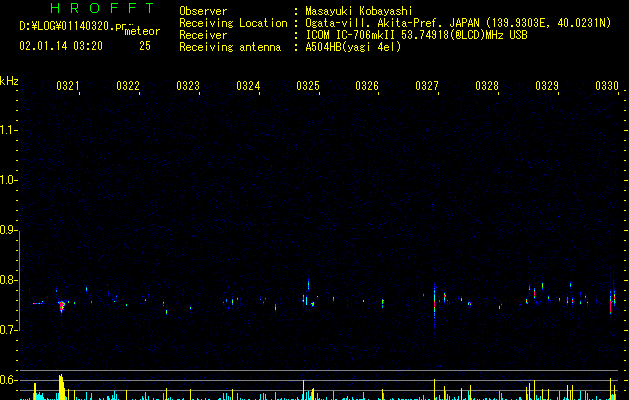Click the 0330 time marker

click(607, 86)
